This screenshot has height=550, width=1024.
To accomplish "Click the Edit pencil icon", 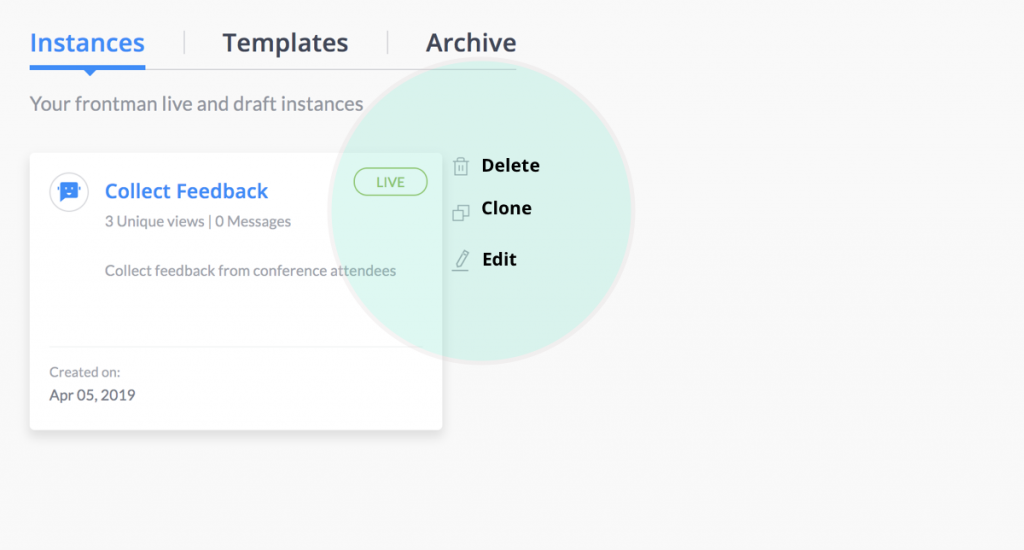I will [x=461, y=261].
